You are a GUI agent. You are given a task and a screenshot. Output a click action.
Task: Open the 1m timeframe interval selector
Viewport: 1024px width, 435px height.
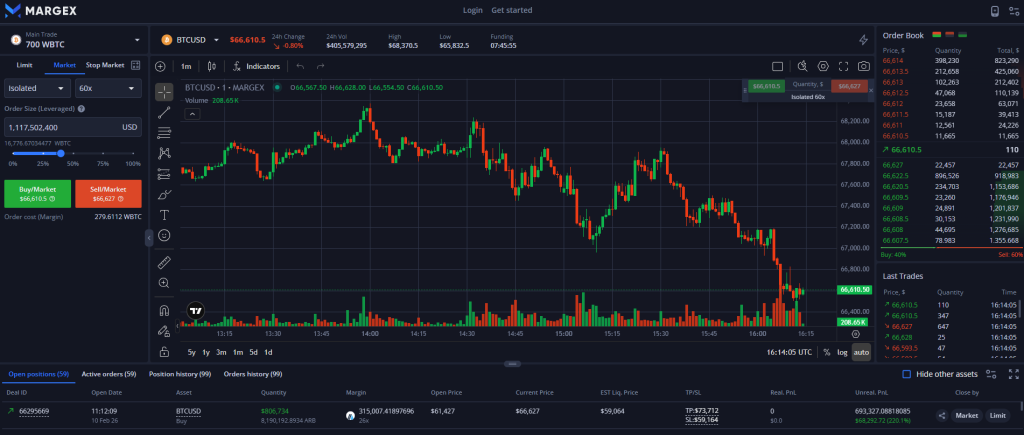[x=186, y=66]
